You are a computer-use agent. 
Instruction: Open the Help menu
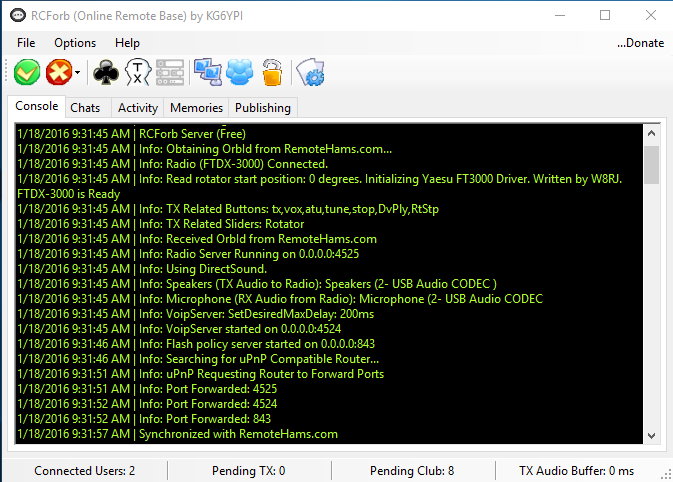point(127,43)
